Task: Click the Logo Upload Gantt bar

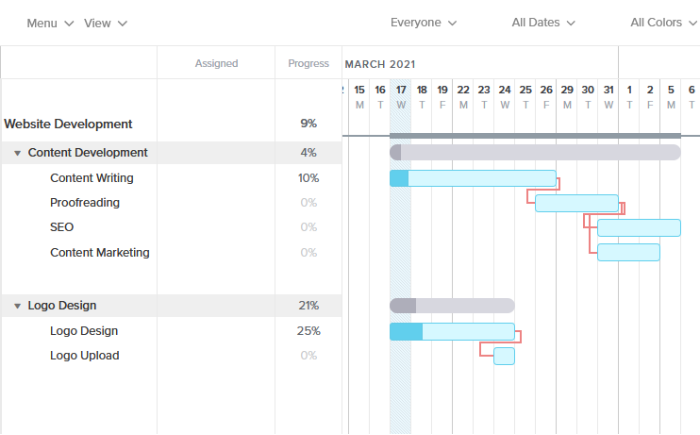Action: 504,356
